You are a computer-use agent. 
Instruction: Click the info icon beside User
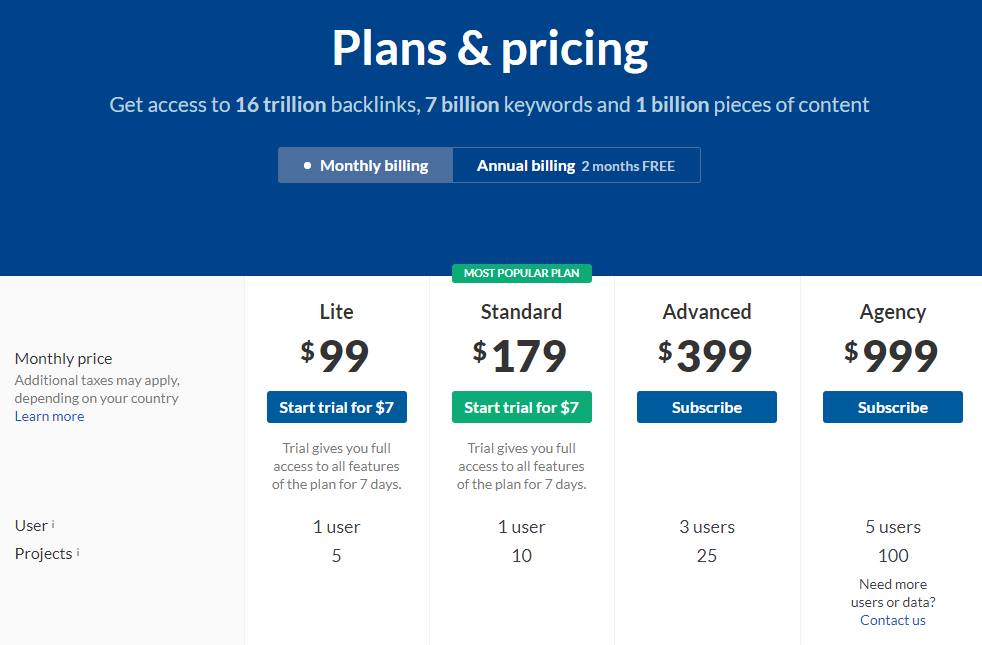pos(53,524)
